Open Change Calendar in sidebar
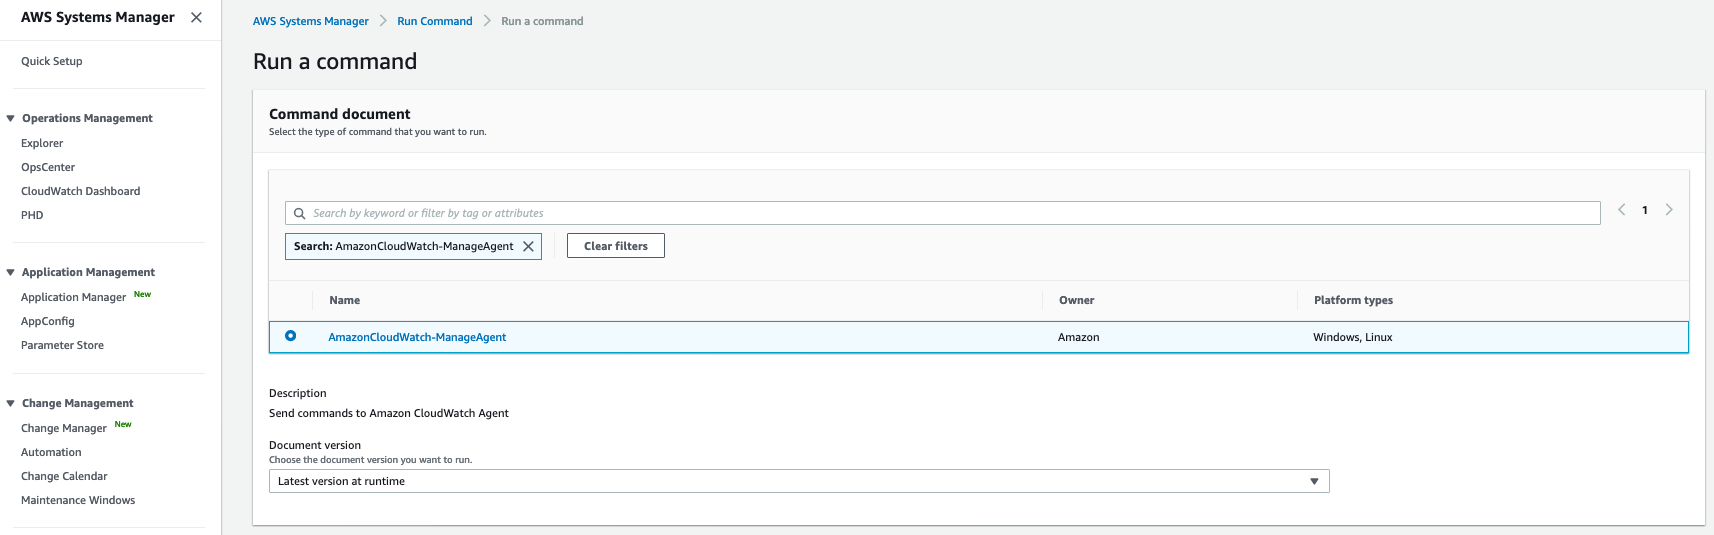Screen dimensions: 1714x535 pos(64,476)
